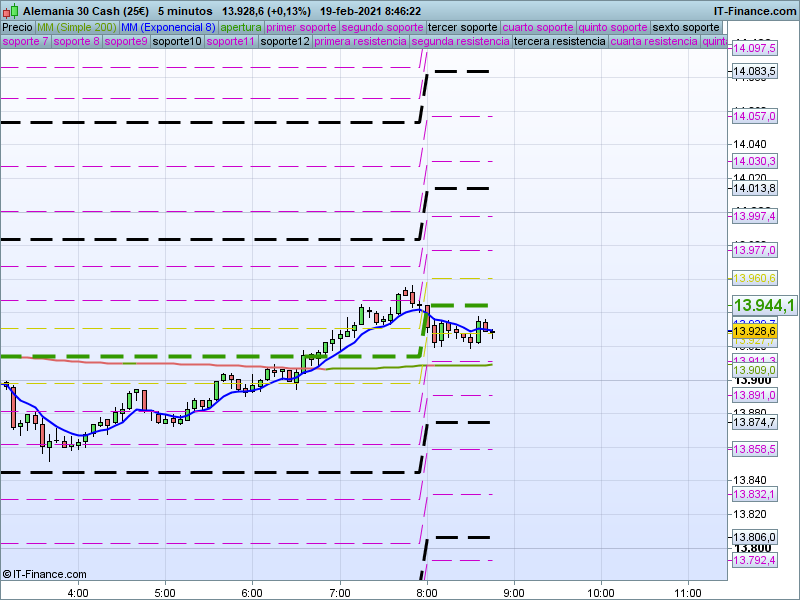
Task: Click the cuarta resistencia legend label
Action: pyautogui.click(x=654, y=41)
